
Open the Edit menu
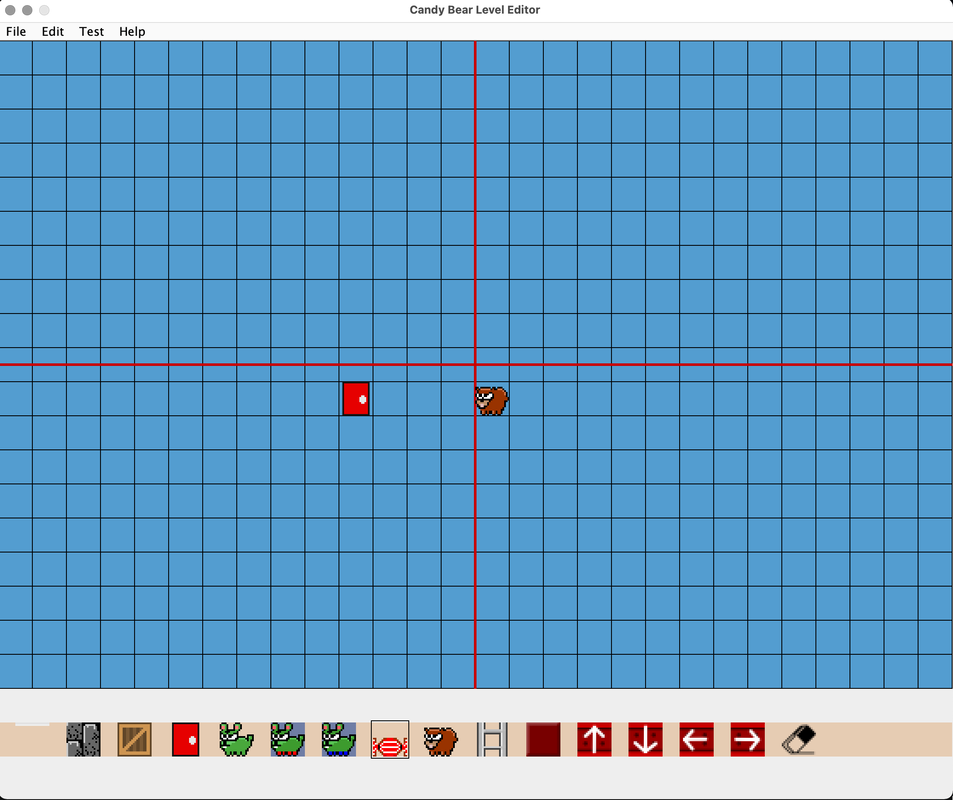[53, 31]
